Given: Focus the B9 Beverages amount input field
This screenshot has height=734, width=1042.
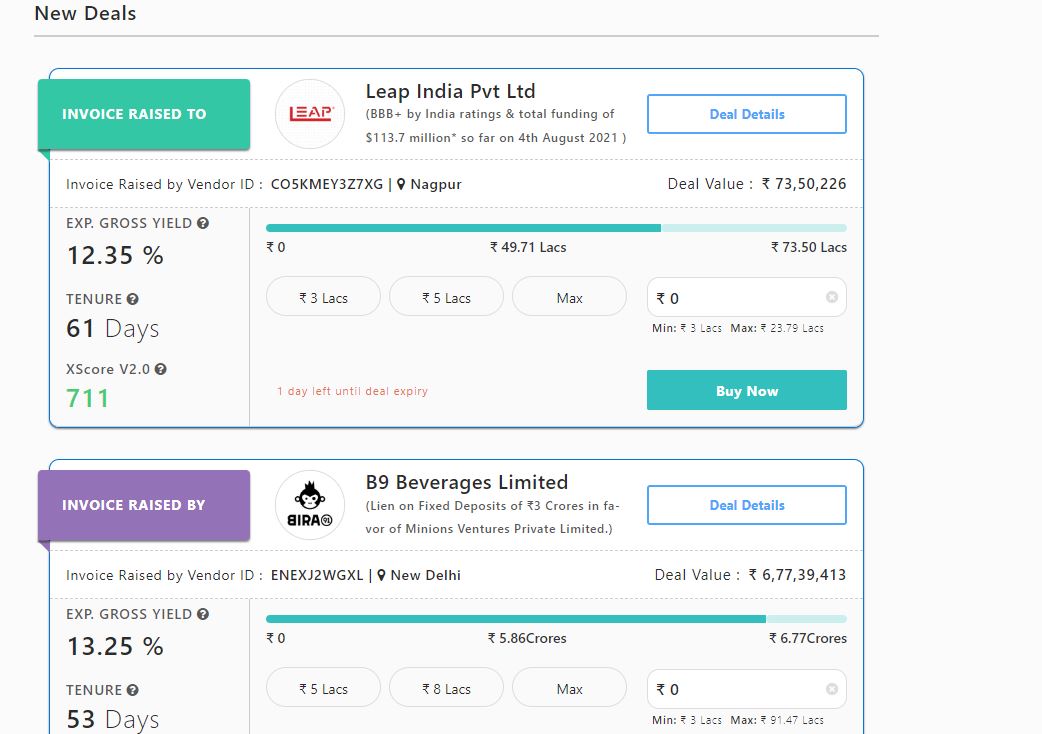Looking at the screenshot, I should pyautogui.click(x=746, y=689).
